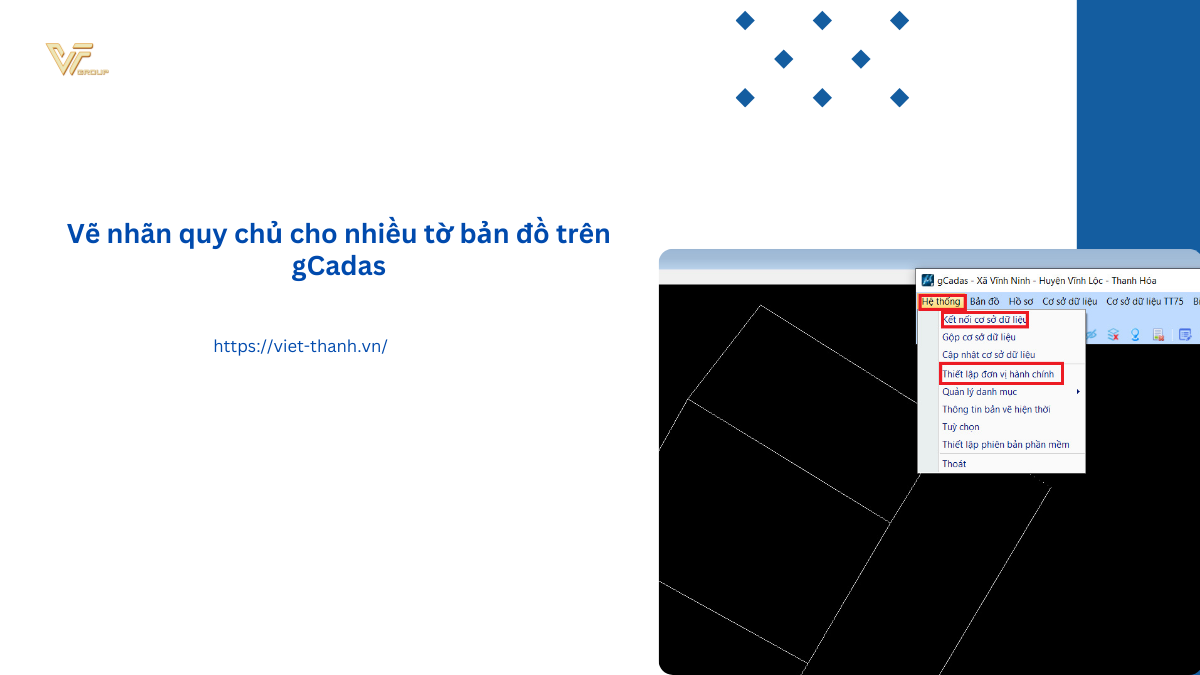This screenshot has width=1200, height=675.
Task: Select Thông tin bản vẽ hiện thời
Action: (x=995, y=410)
